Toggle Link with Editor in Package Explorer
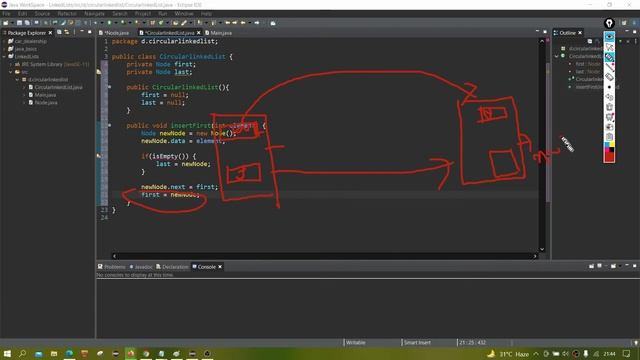The height and width of the screenshot is (360, 640). click(67, 32)
